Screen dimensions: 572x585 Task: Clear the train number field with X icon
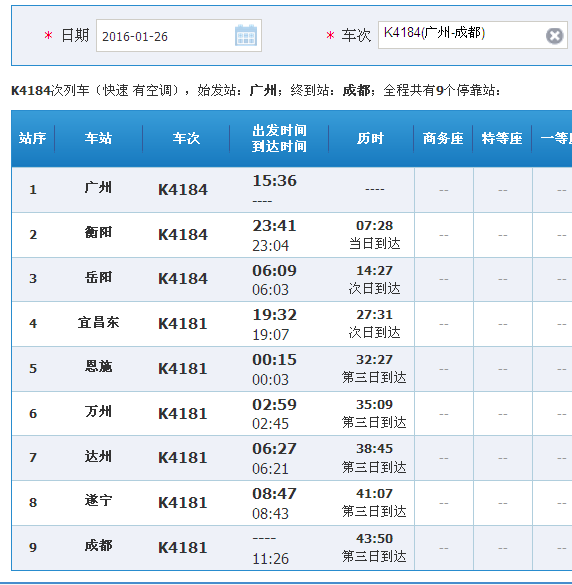coord(554,36)
